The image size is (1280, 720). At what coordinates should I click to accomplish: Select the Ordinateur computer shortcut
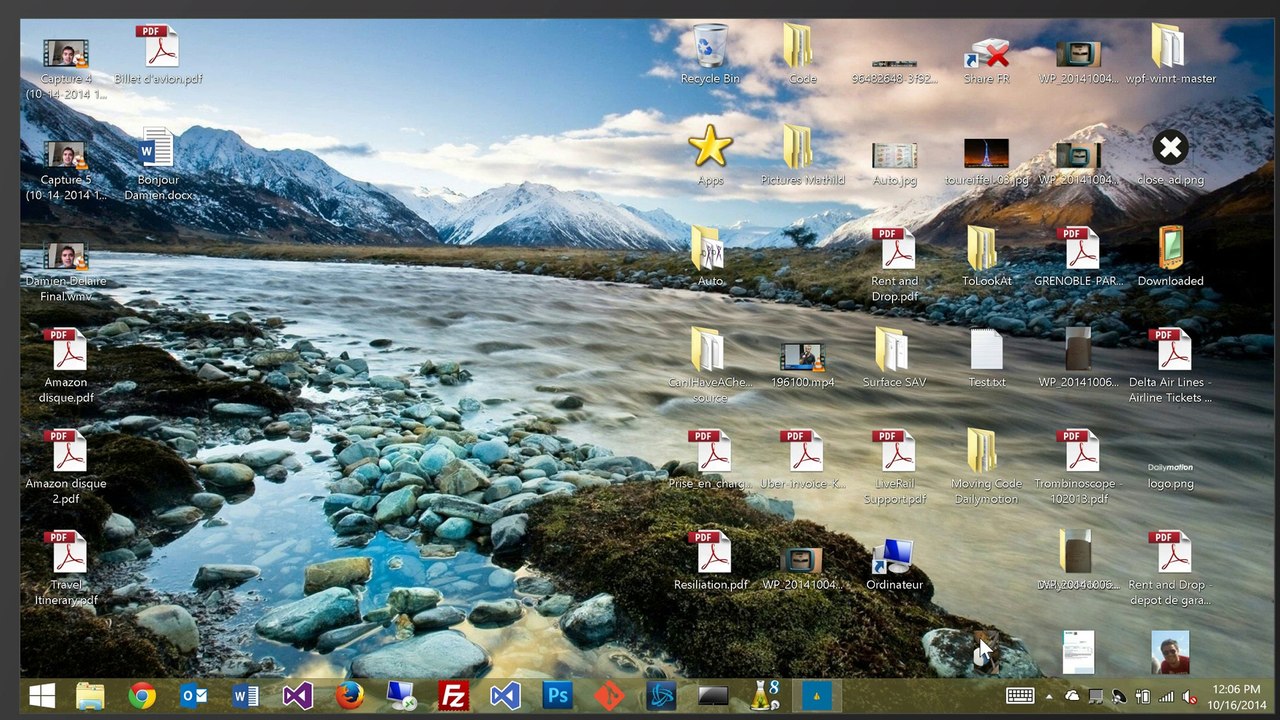coord(894,564)
